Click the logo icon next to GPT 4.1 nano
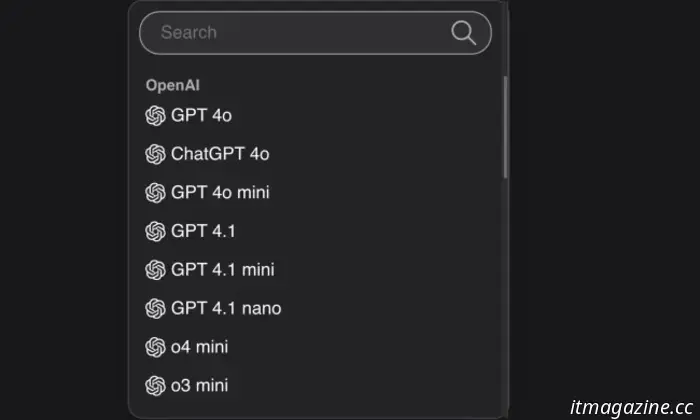The height and width of the screenshot is (420, 700). pyautogui.click(x=155, y=308)
